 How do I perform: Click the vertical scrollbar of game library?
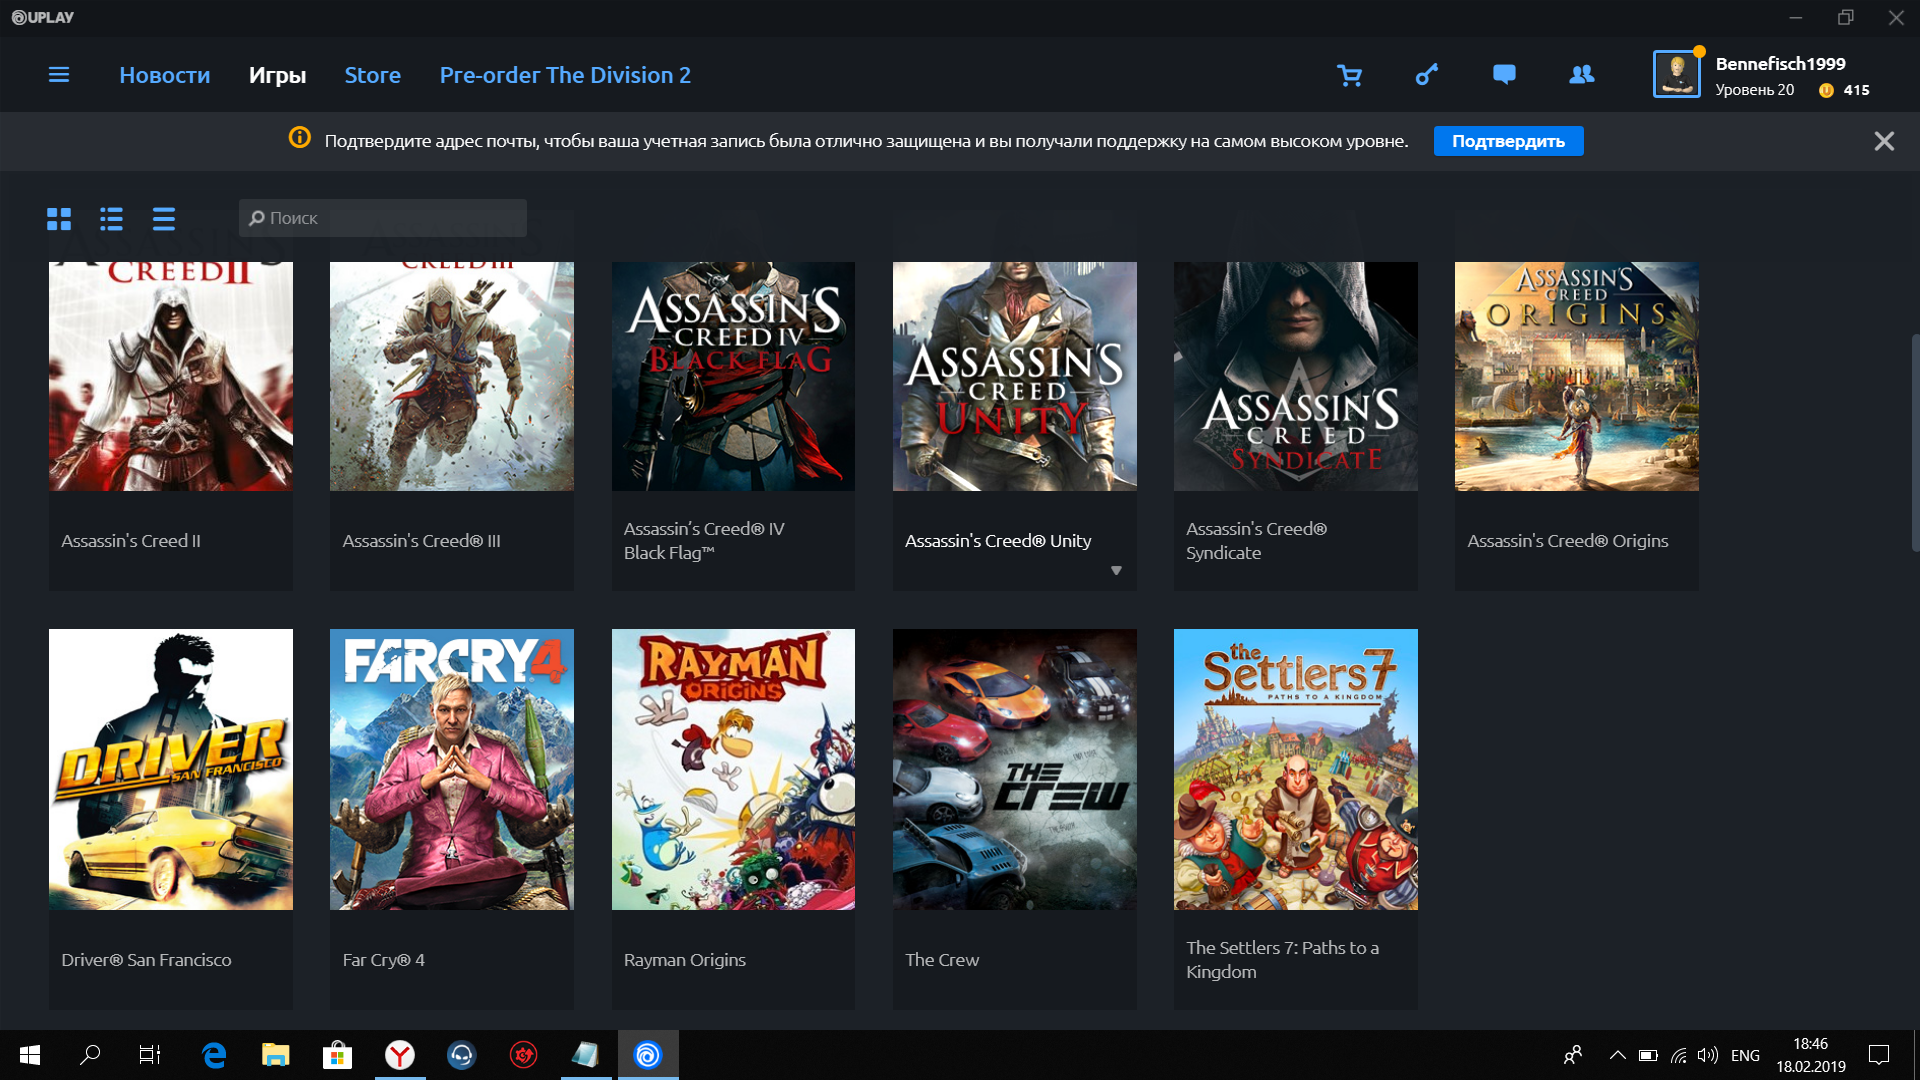[x=1914, y=443]
